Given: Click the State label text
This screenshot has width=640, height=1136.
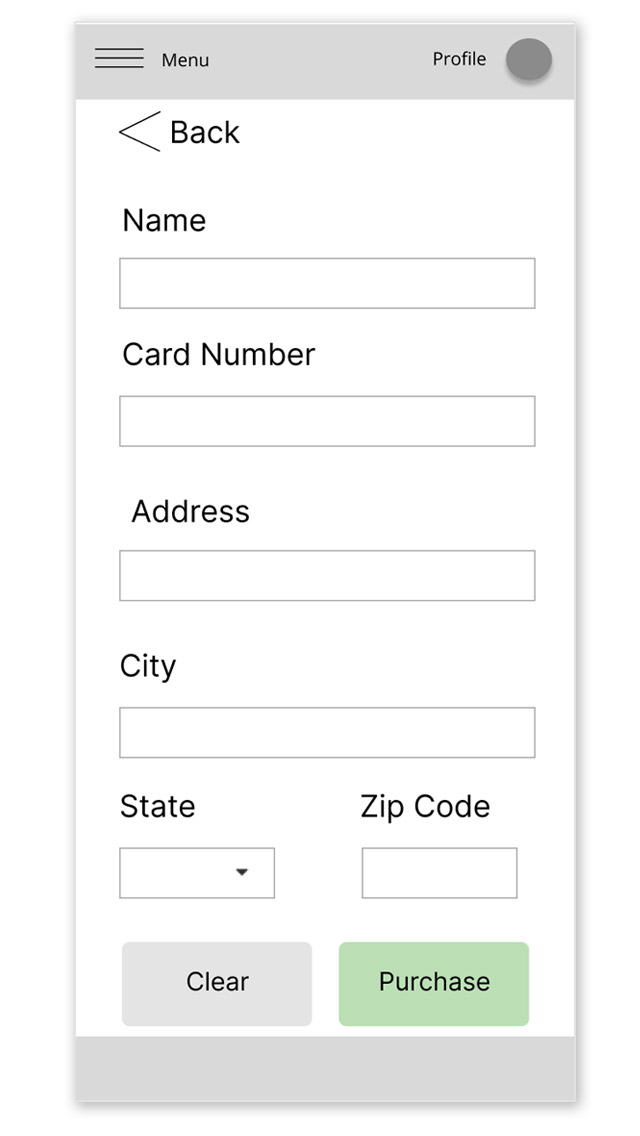Looking at the screenshot, I should (x=157, y=807).
